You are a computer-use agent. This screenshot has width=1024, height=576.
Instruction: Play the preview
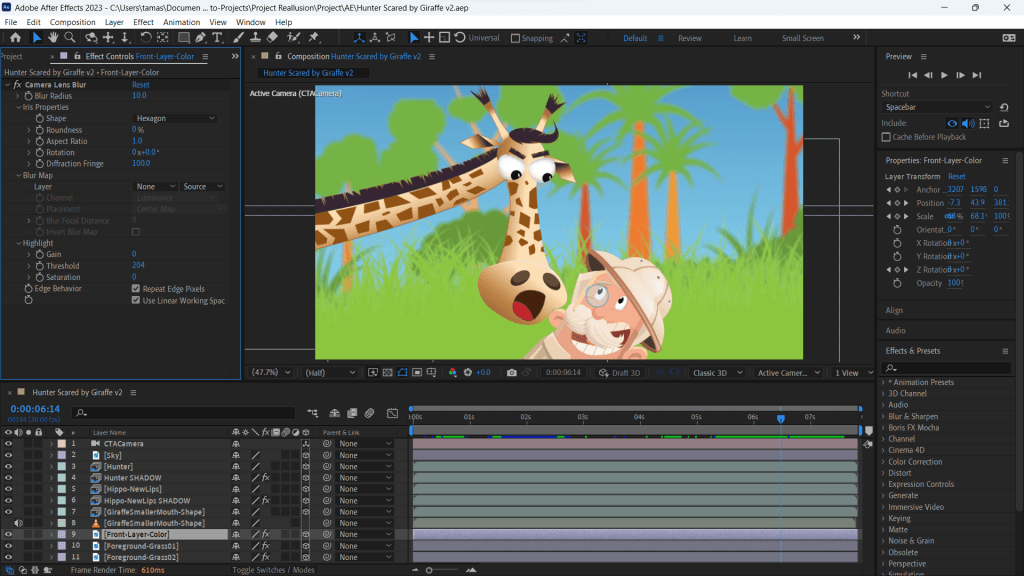pyautogui.click(x=944, y=75)
